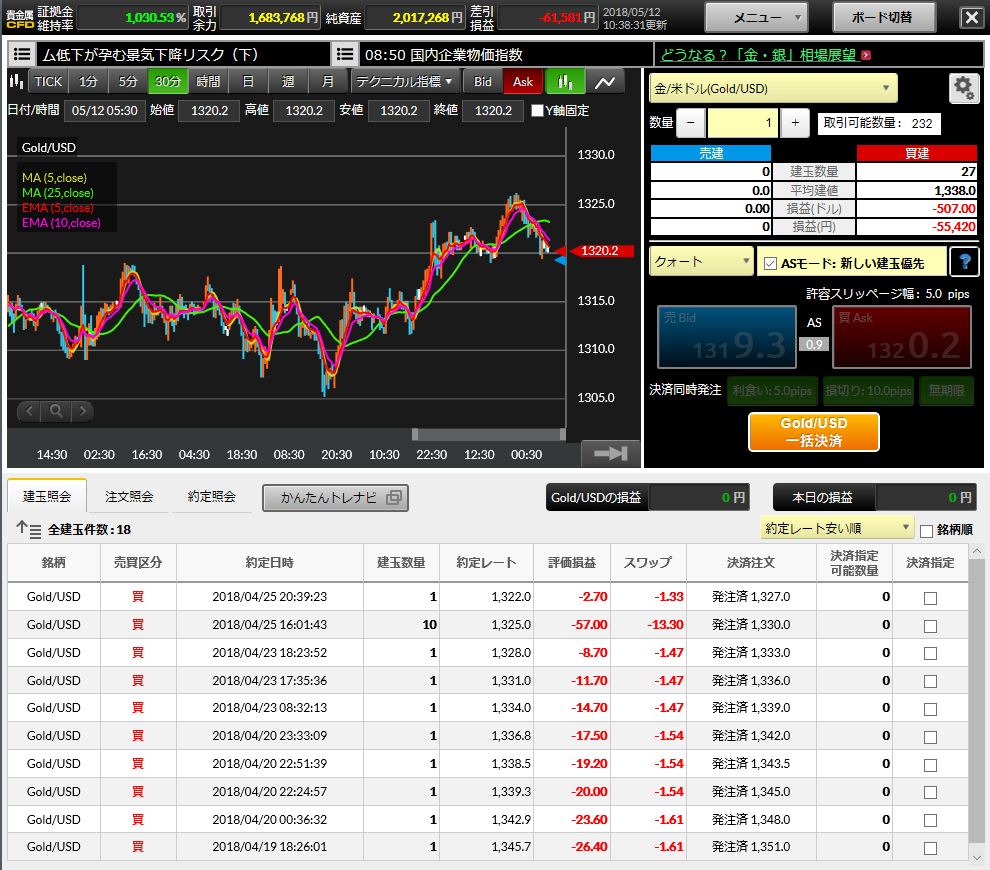Click the chart scroll left arrow
This screenshot has width=990, height=870.
pos(28,411)
